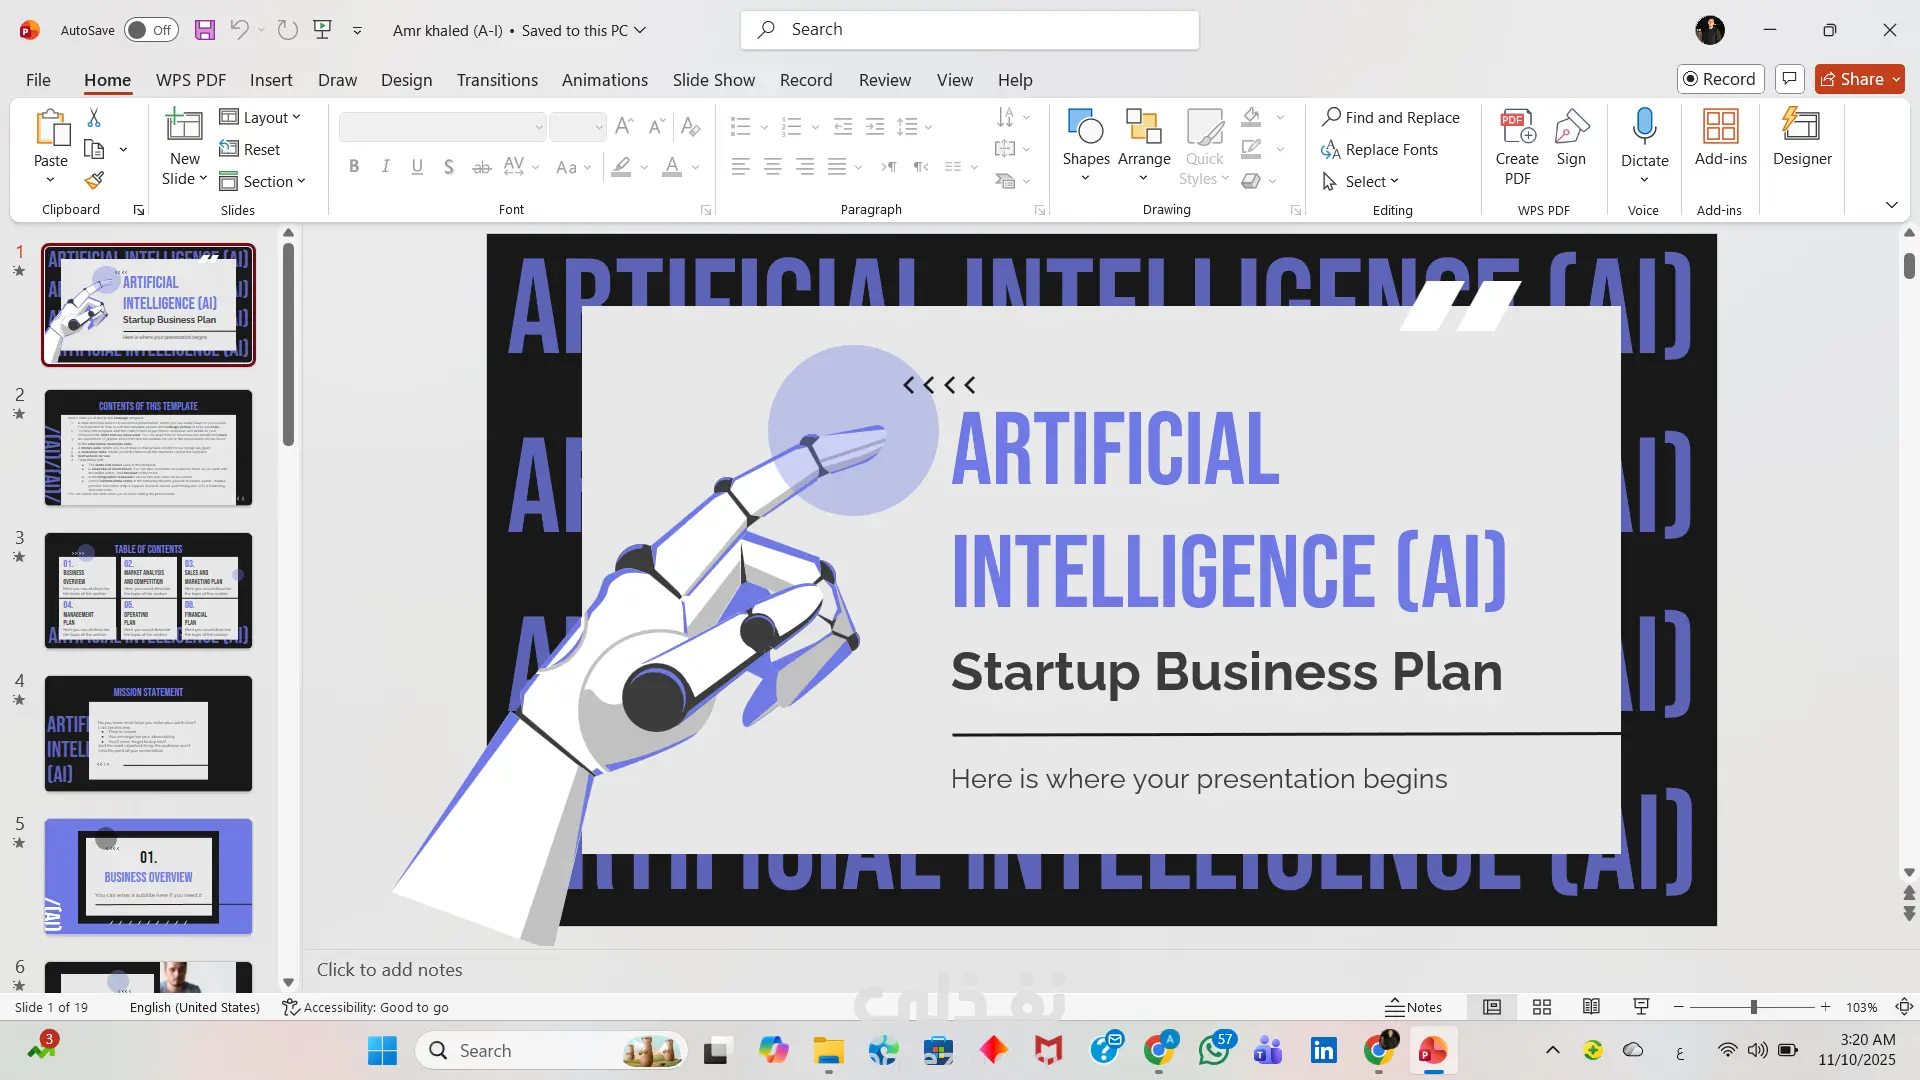Viewport: 1920px width, 1080px height.
Task: Open the Transitions ribbon tab
Action: (x=497, y=80)
